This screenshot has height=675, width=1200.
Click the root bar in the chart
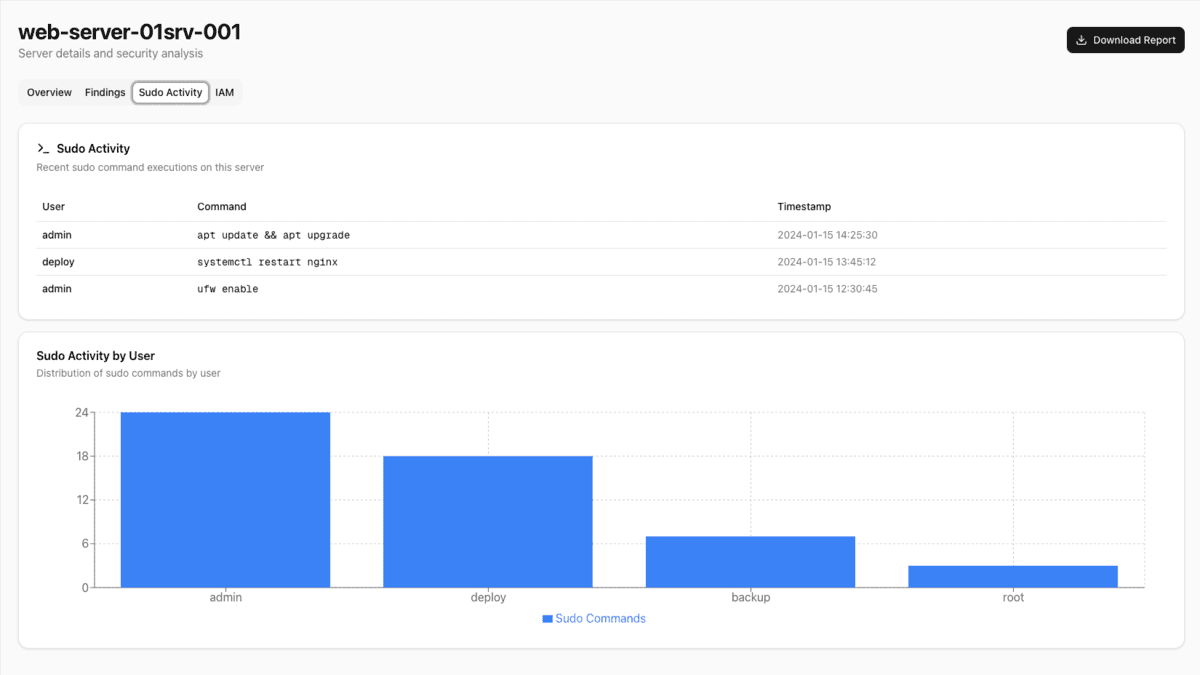point(1013,575)
